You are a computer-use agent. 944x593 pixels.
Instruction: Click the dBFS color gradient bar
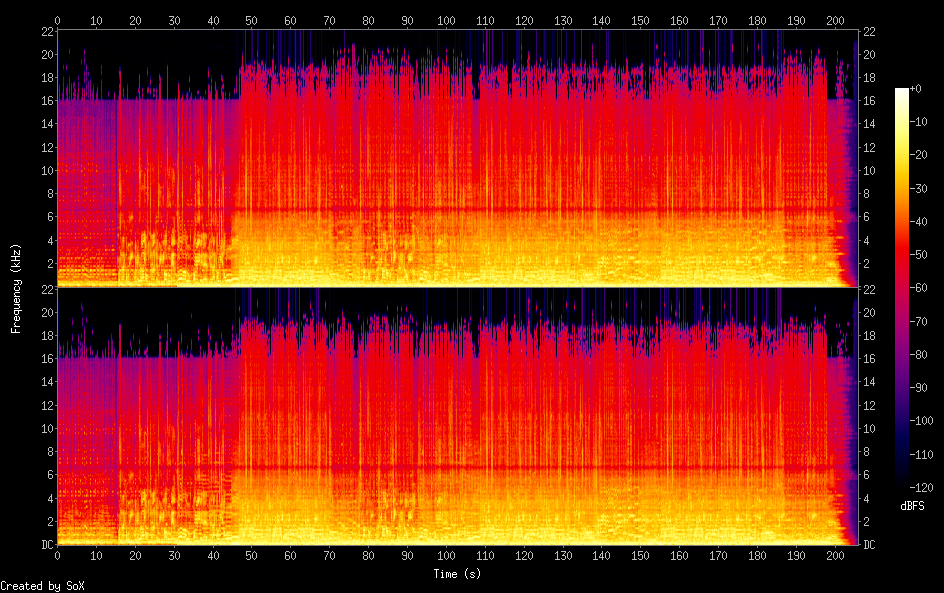[x=901, y=288]
